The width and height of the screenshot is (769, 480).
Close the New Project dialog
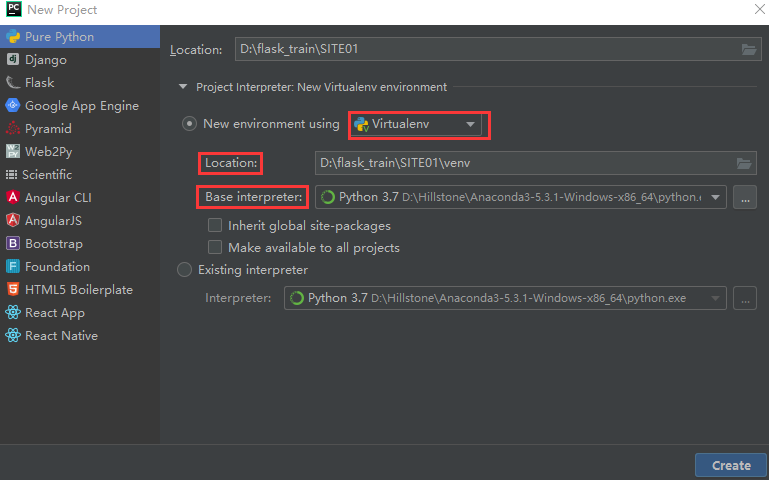coord(759,9)
